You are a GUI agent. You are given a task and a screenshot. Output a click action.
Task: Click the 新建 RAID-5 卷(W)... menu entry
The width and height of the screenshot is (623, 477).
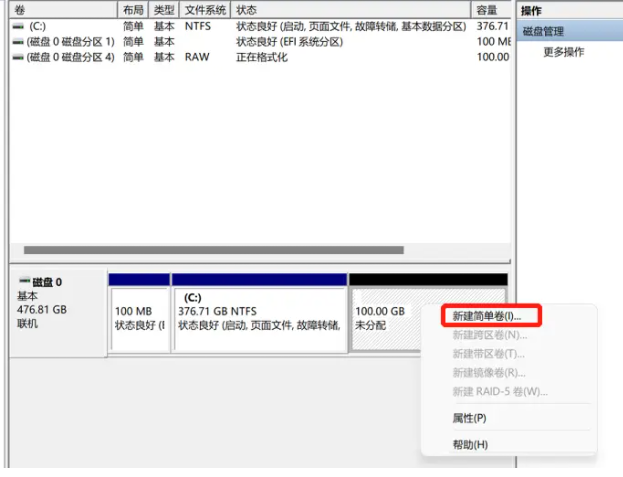pyautogui.click(x=499, y=391)
